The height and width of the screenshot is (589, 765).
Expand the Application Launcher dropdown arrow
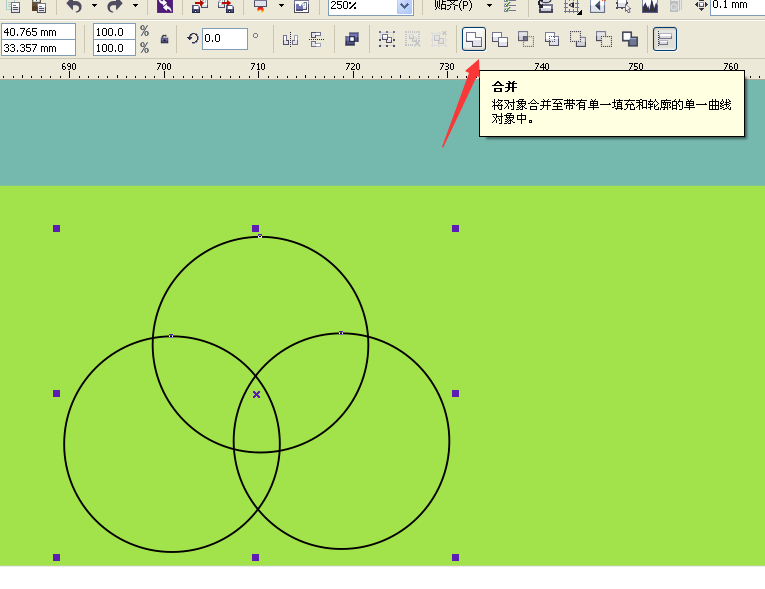[282, 6]
